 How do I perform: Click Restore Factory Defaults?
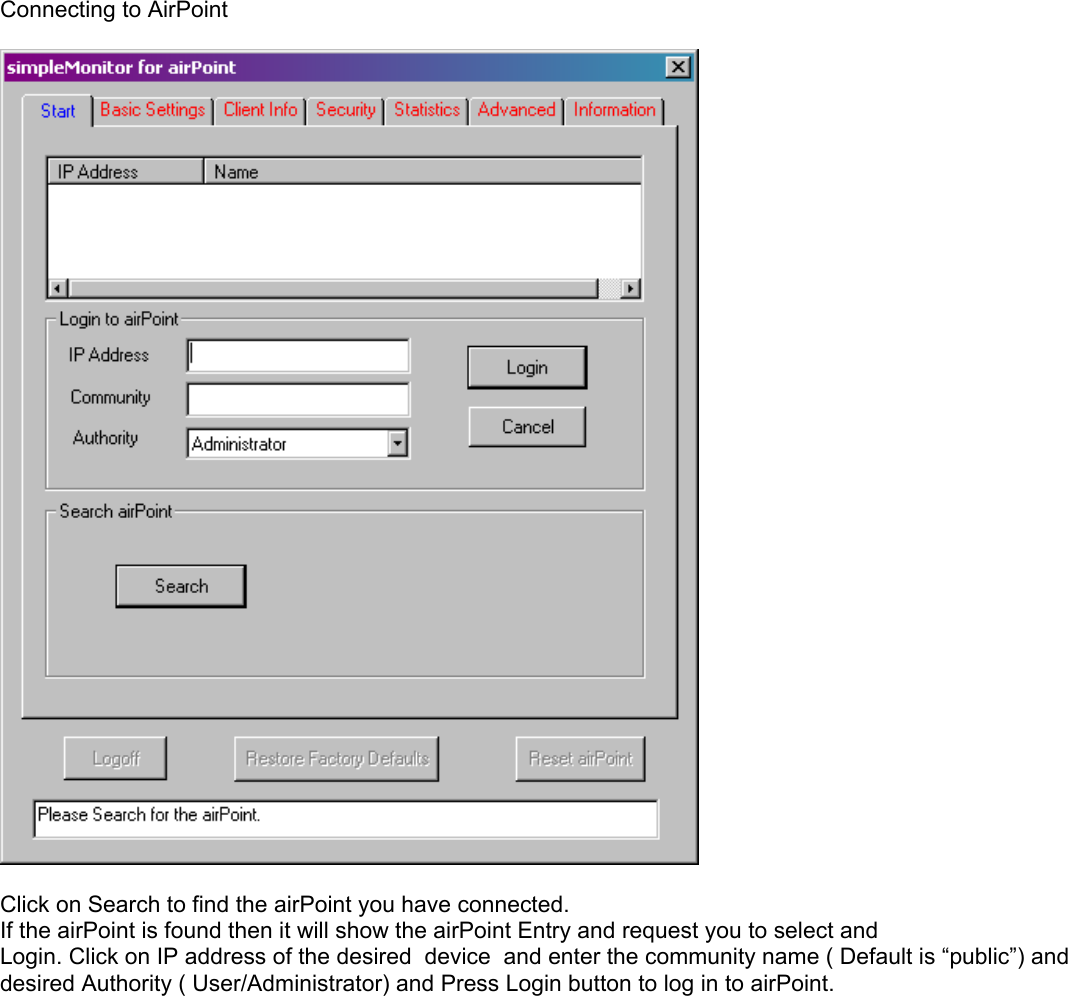pyautogui.click(x=336, y=758)
